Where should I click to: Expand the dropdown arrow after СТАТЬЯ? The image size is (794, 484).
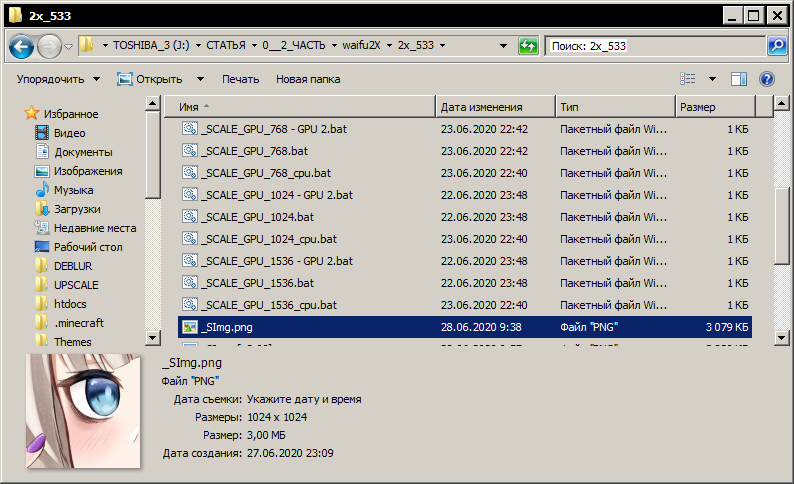(x=254, y=46)
